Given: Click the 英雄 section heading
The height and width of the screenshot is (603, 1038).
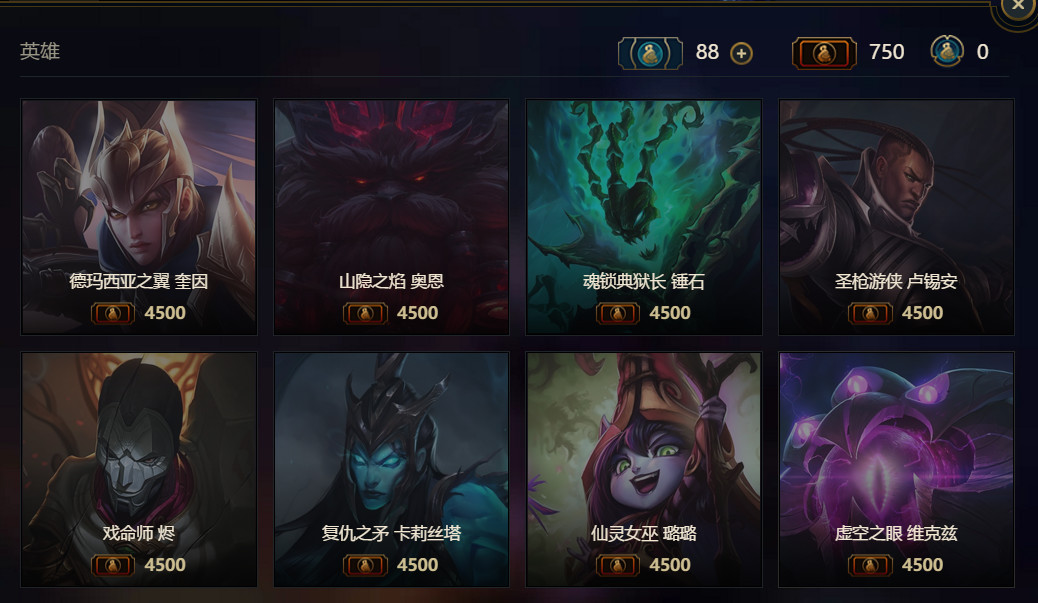Looking at the screenshot, I should point(40,51).
